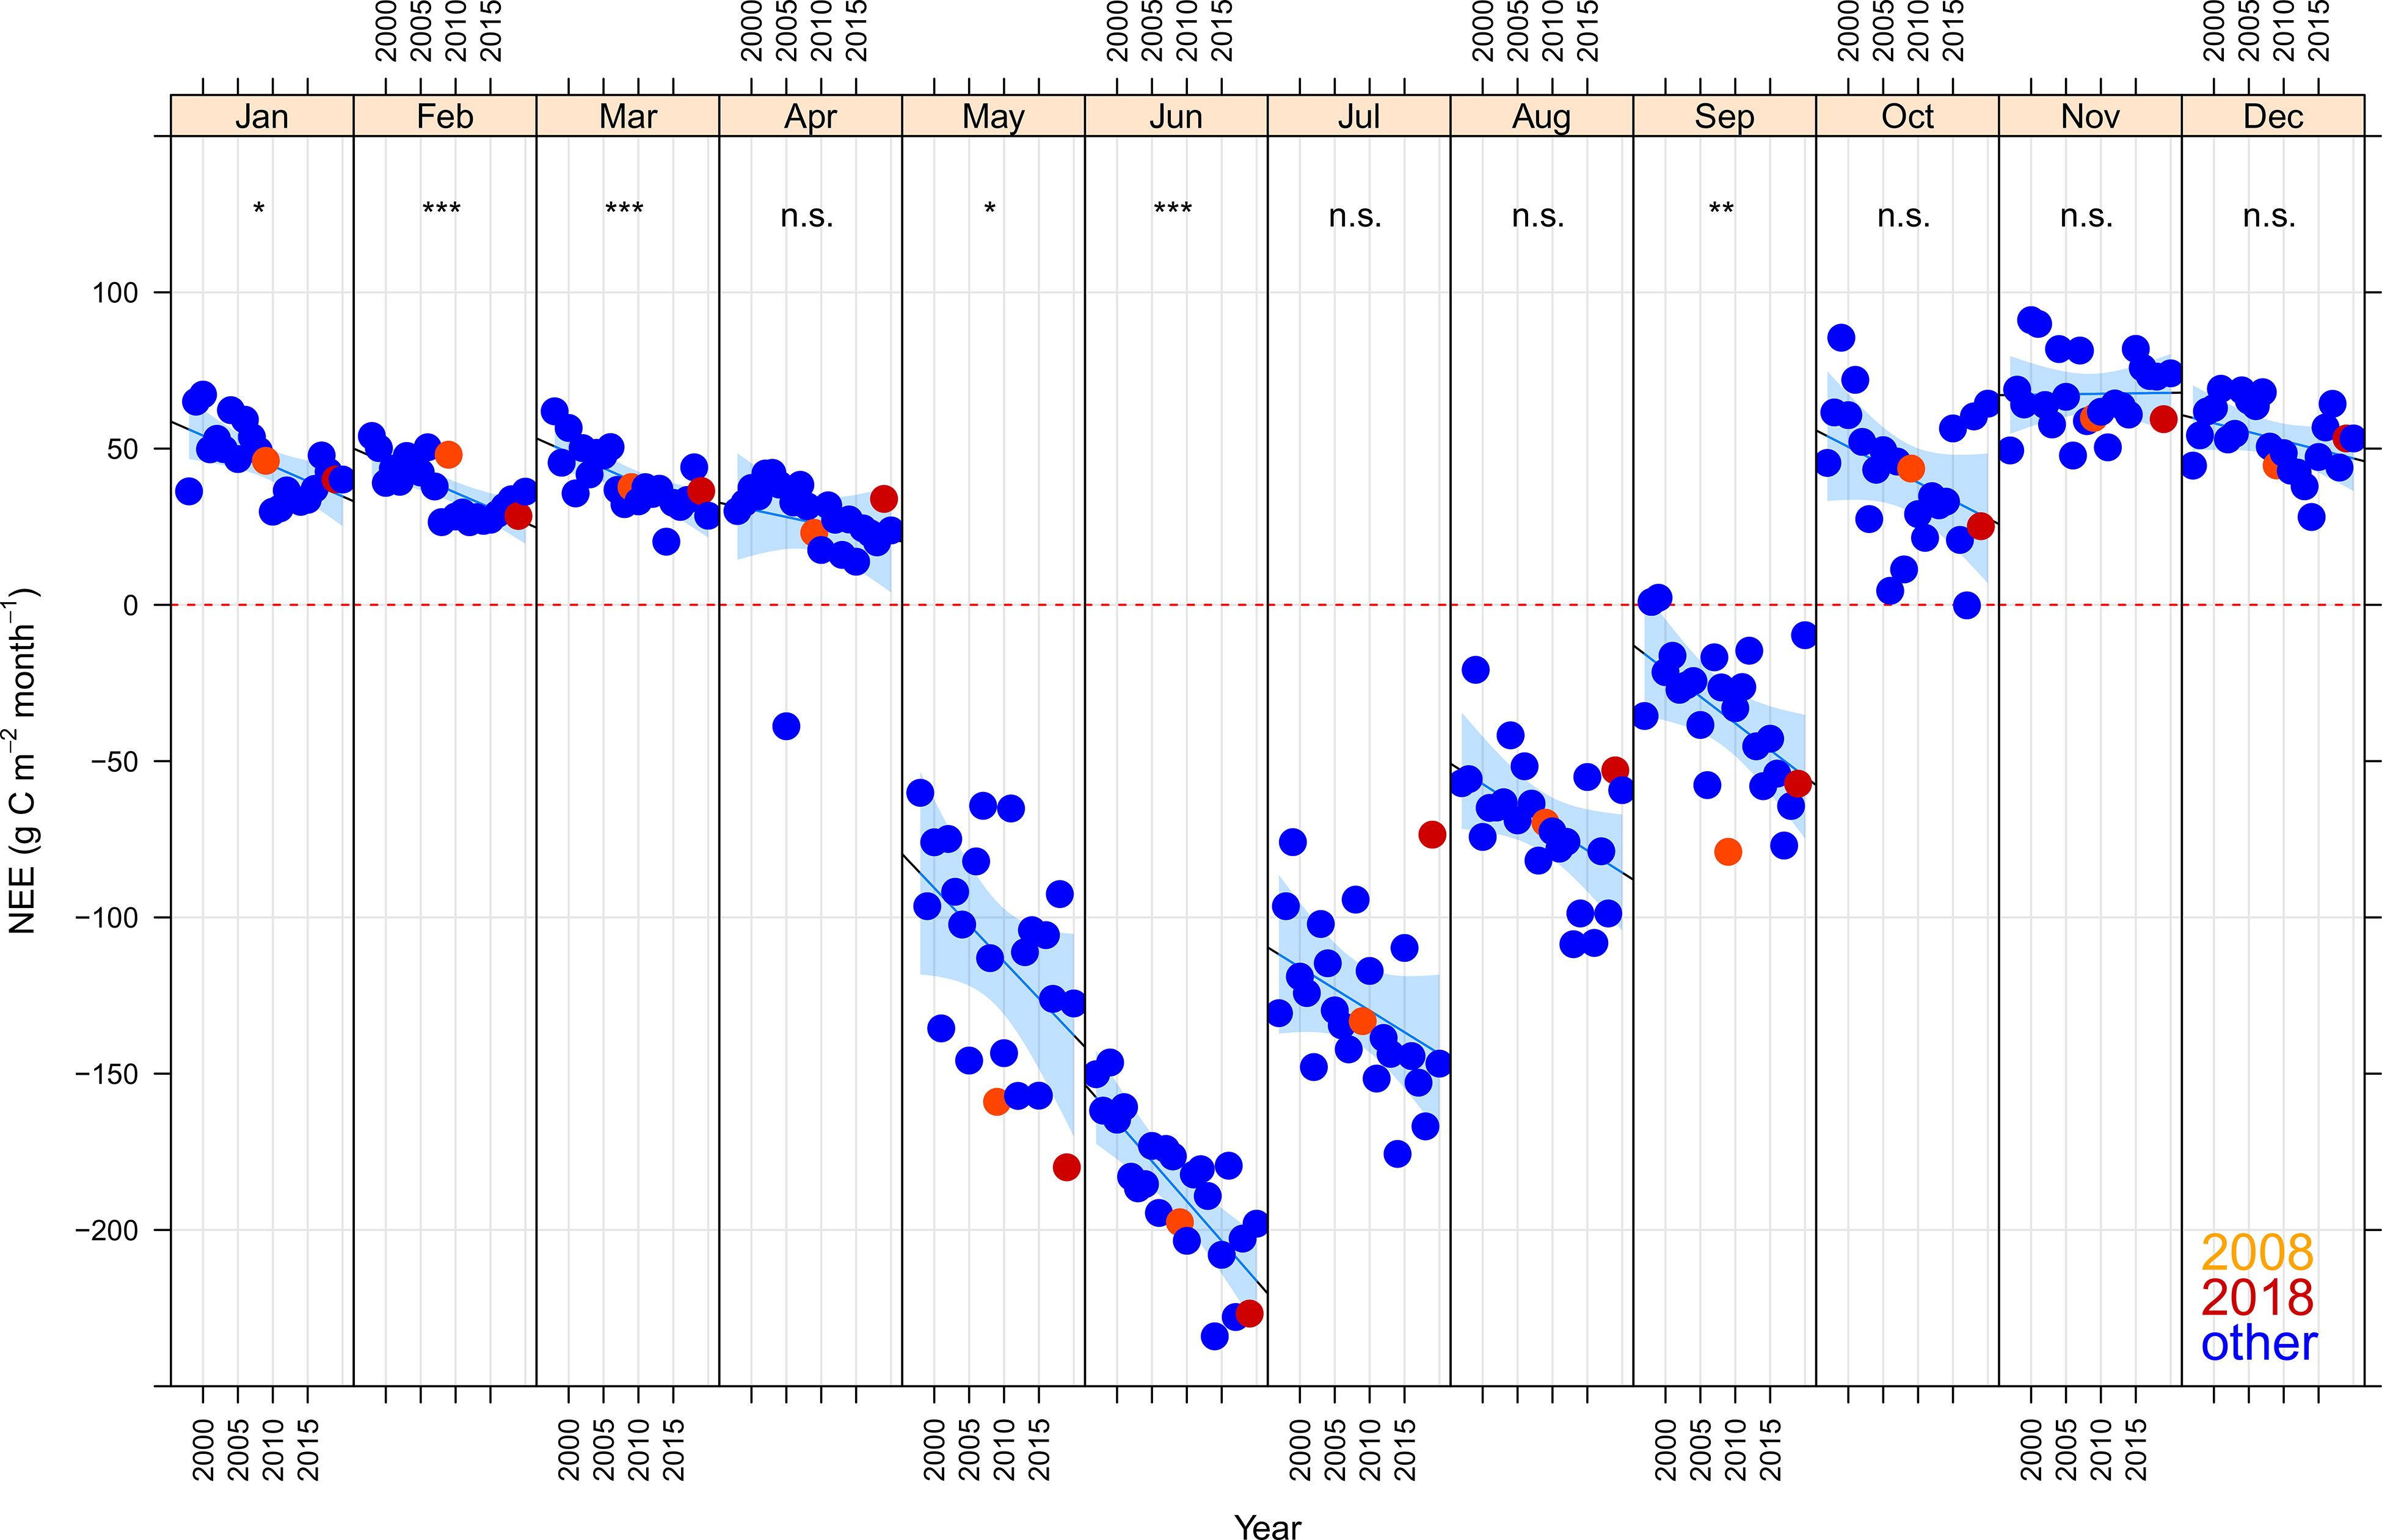Select the Aug panel header
2382x1540 pixels.
click(1542, 116)
